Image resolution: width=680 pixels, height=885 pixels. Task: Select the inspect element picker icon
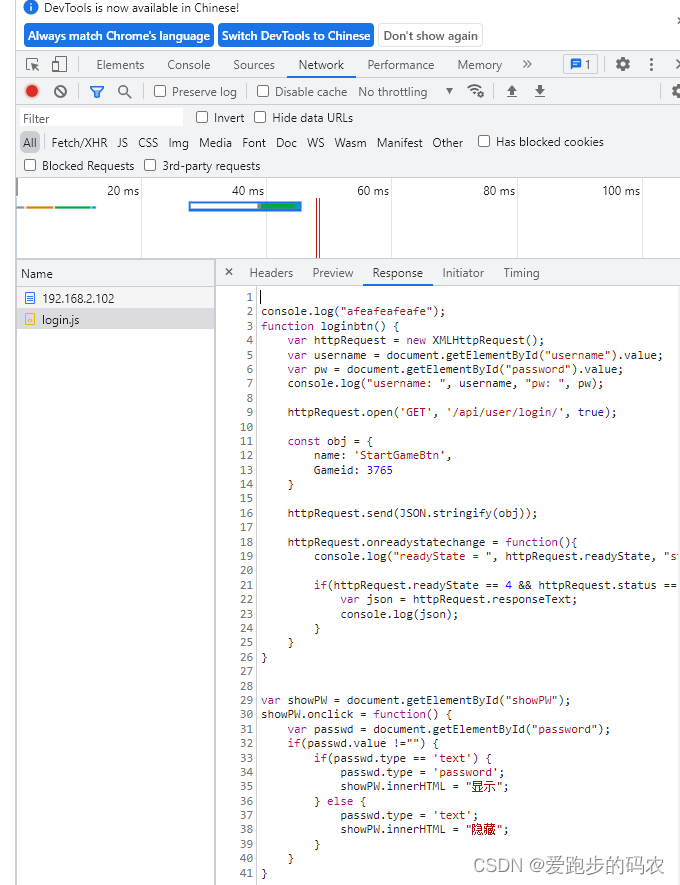(33, 64)
